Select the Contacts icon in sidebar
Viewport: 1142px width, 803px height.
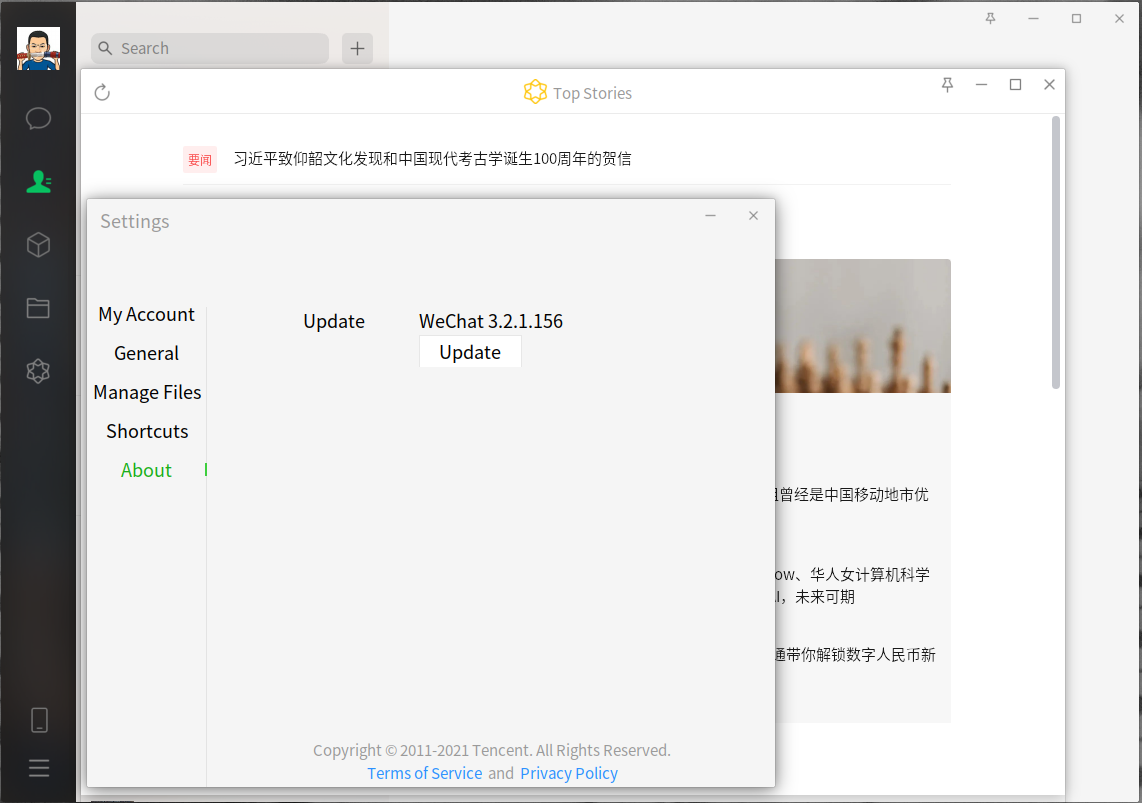point(38,182)
